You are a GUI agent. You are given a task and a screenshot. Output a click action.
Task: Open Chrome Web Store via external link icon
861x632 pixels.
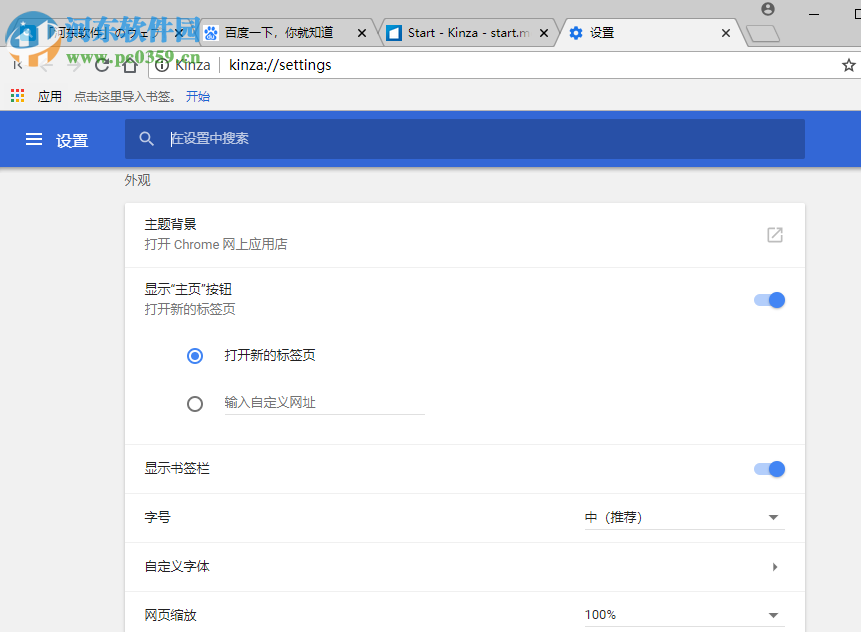coord(774,234)
